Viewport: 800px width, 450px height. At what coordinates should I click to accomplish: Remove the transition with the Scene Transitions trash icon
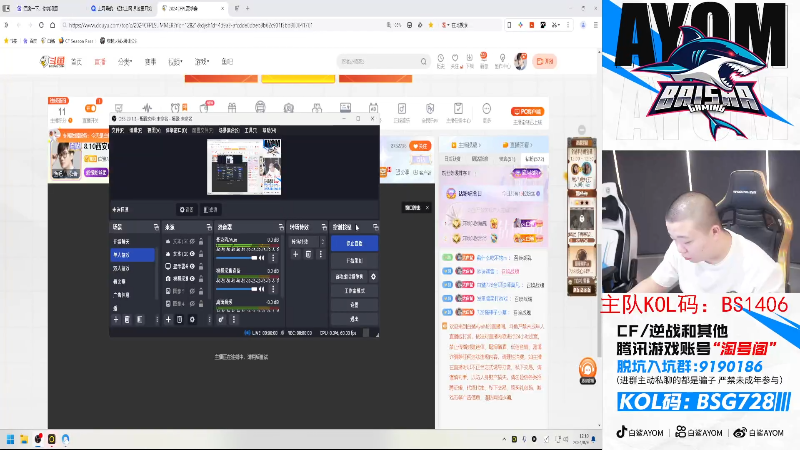coord(308,254)
